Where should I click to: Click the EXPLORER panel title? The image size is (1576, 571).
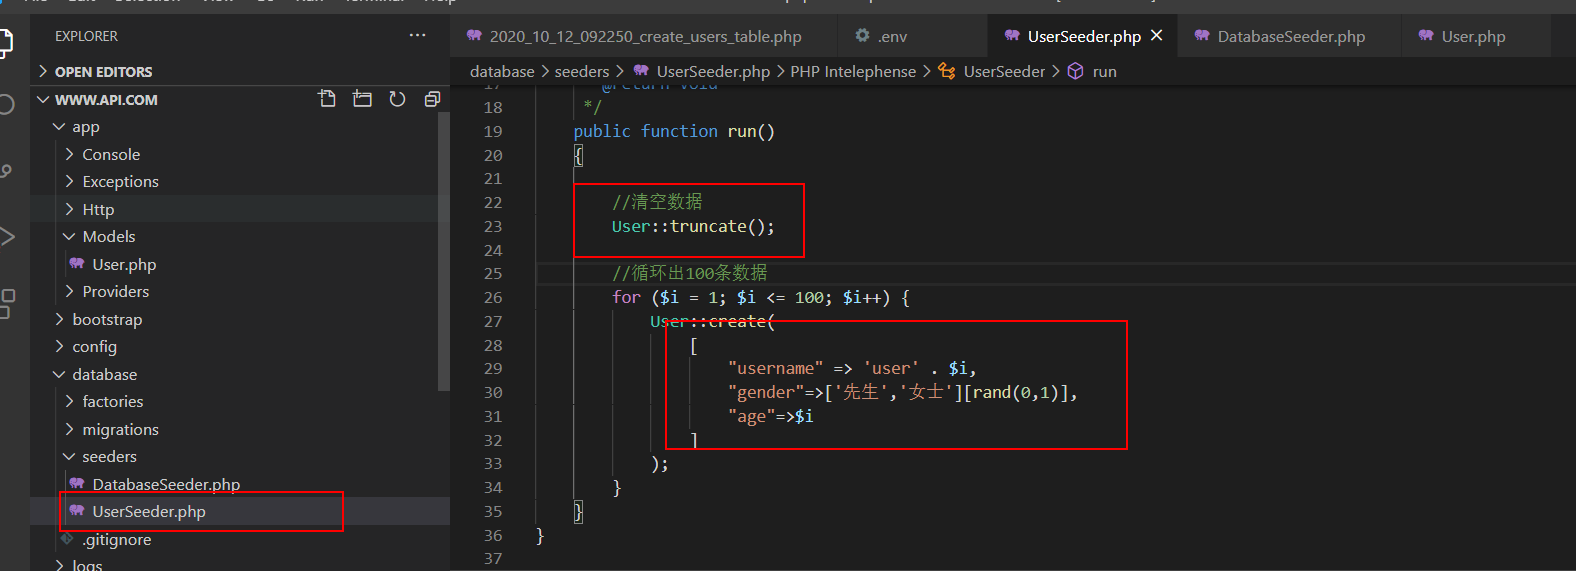tap(86, 36)
